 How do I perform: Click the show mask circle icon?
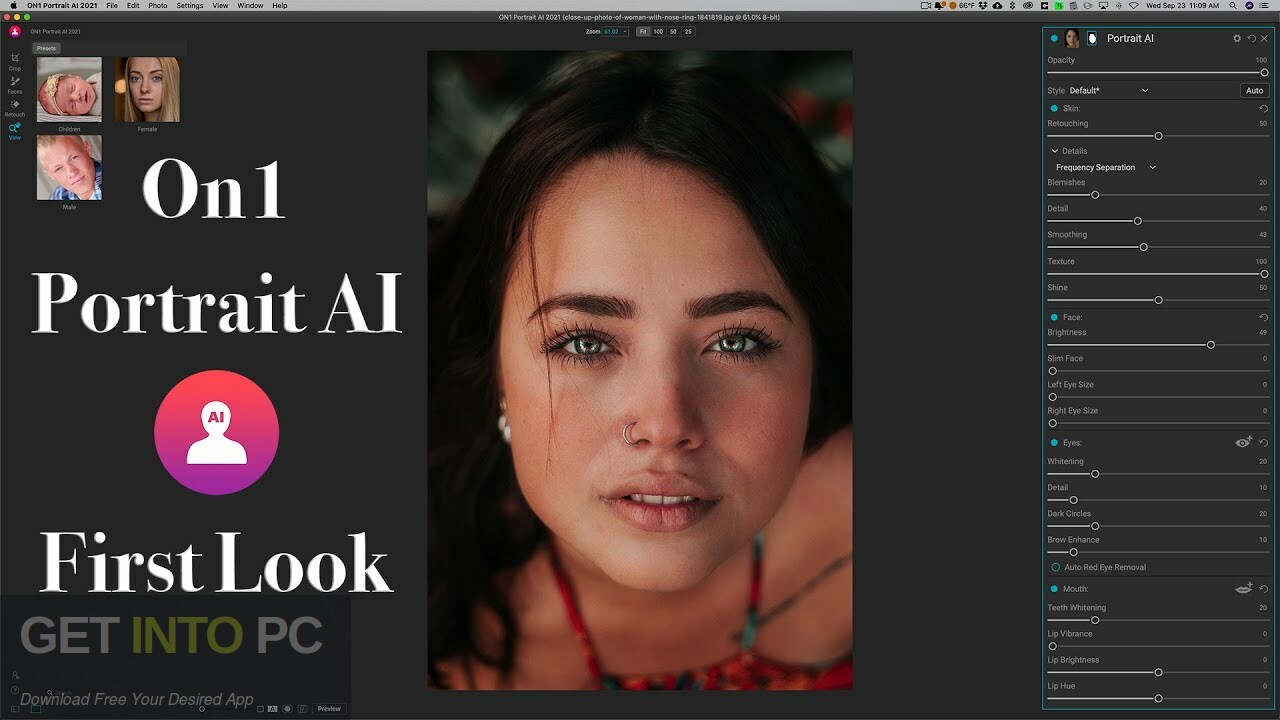287,709
